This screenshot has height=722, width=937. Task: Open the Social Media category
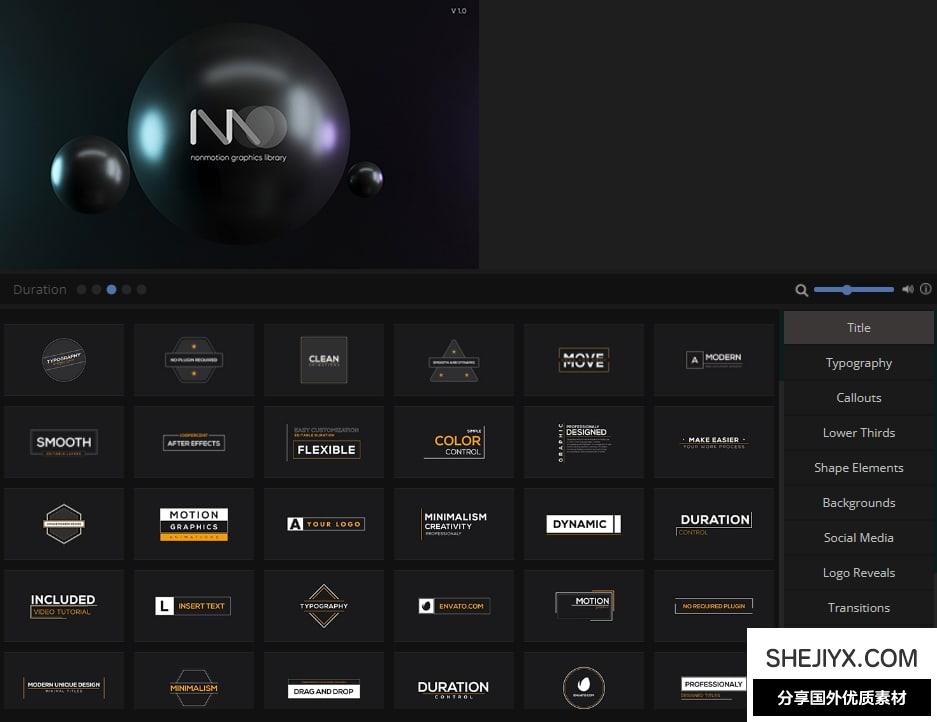point(858,538)
